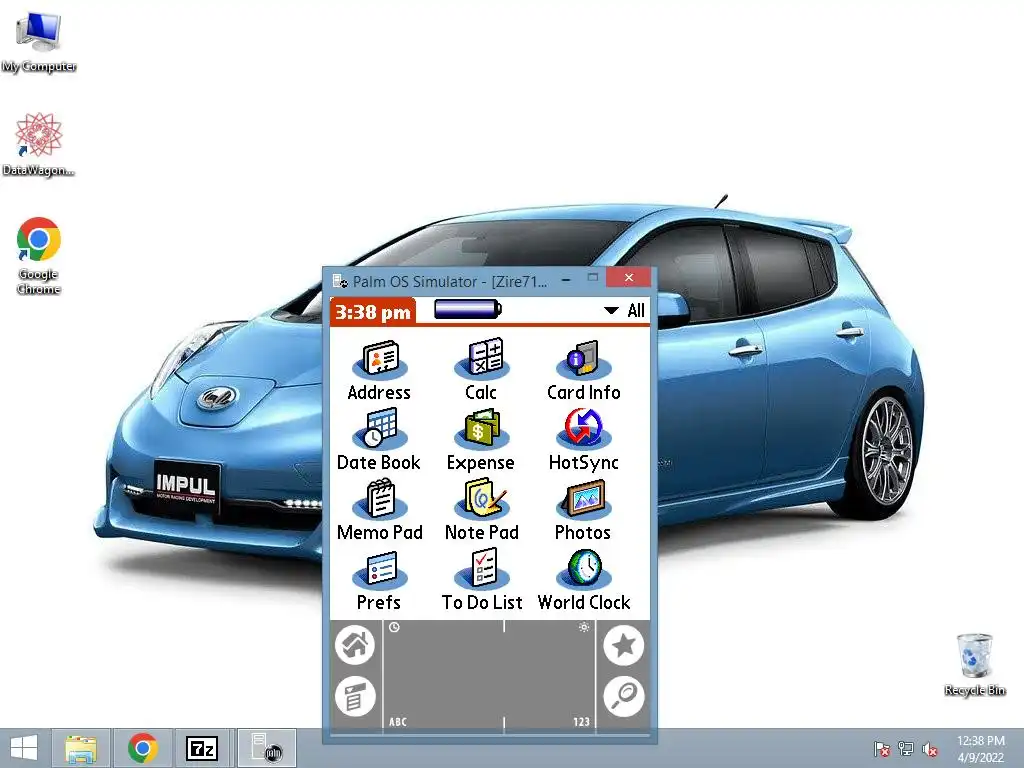
Task: Expand the All category dropdown
Action: coord(625,311)
